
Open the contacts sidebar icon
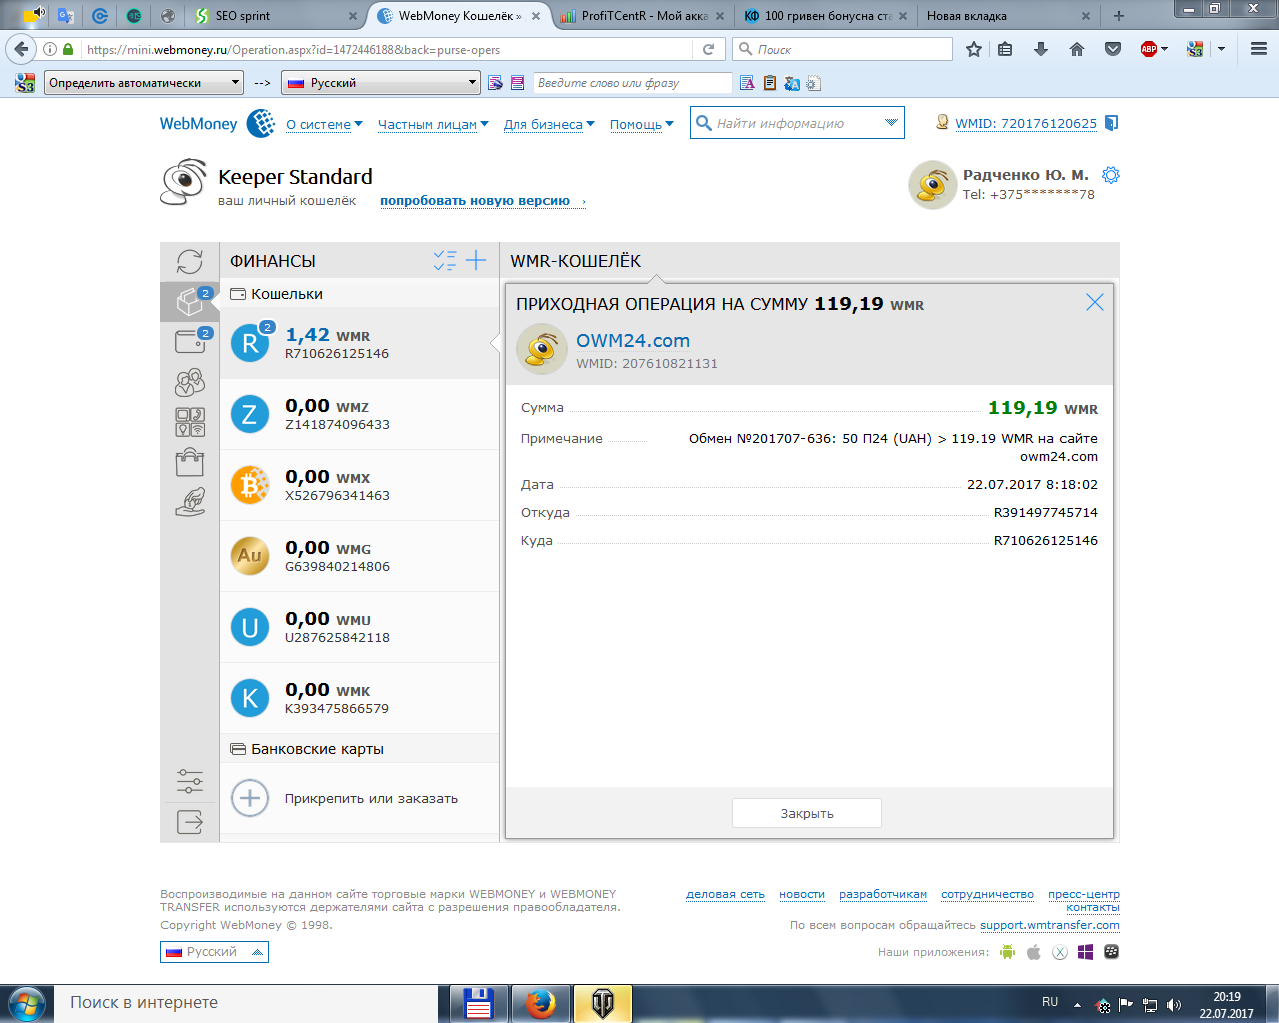pos(190,382)
